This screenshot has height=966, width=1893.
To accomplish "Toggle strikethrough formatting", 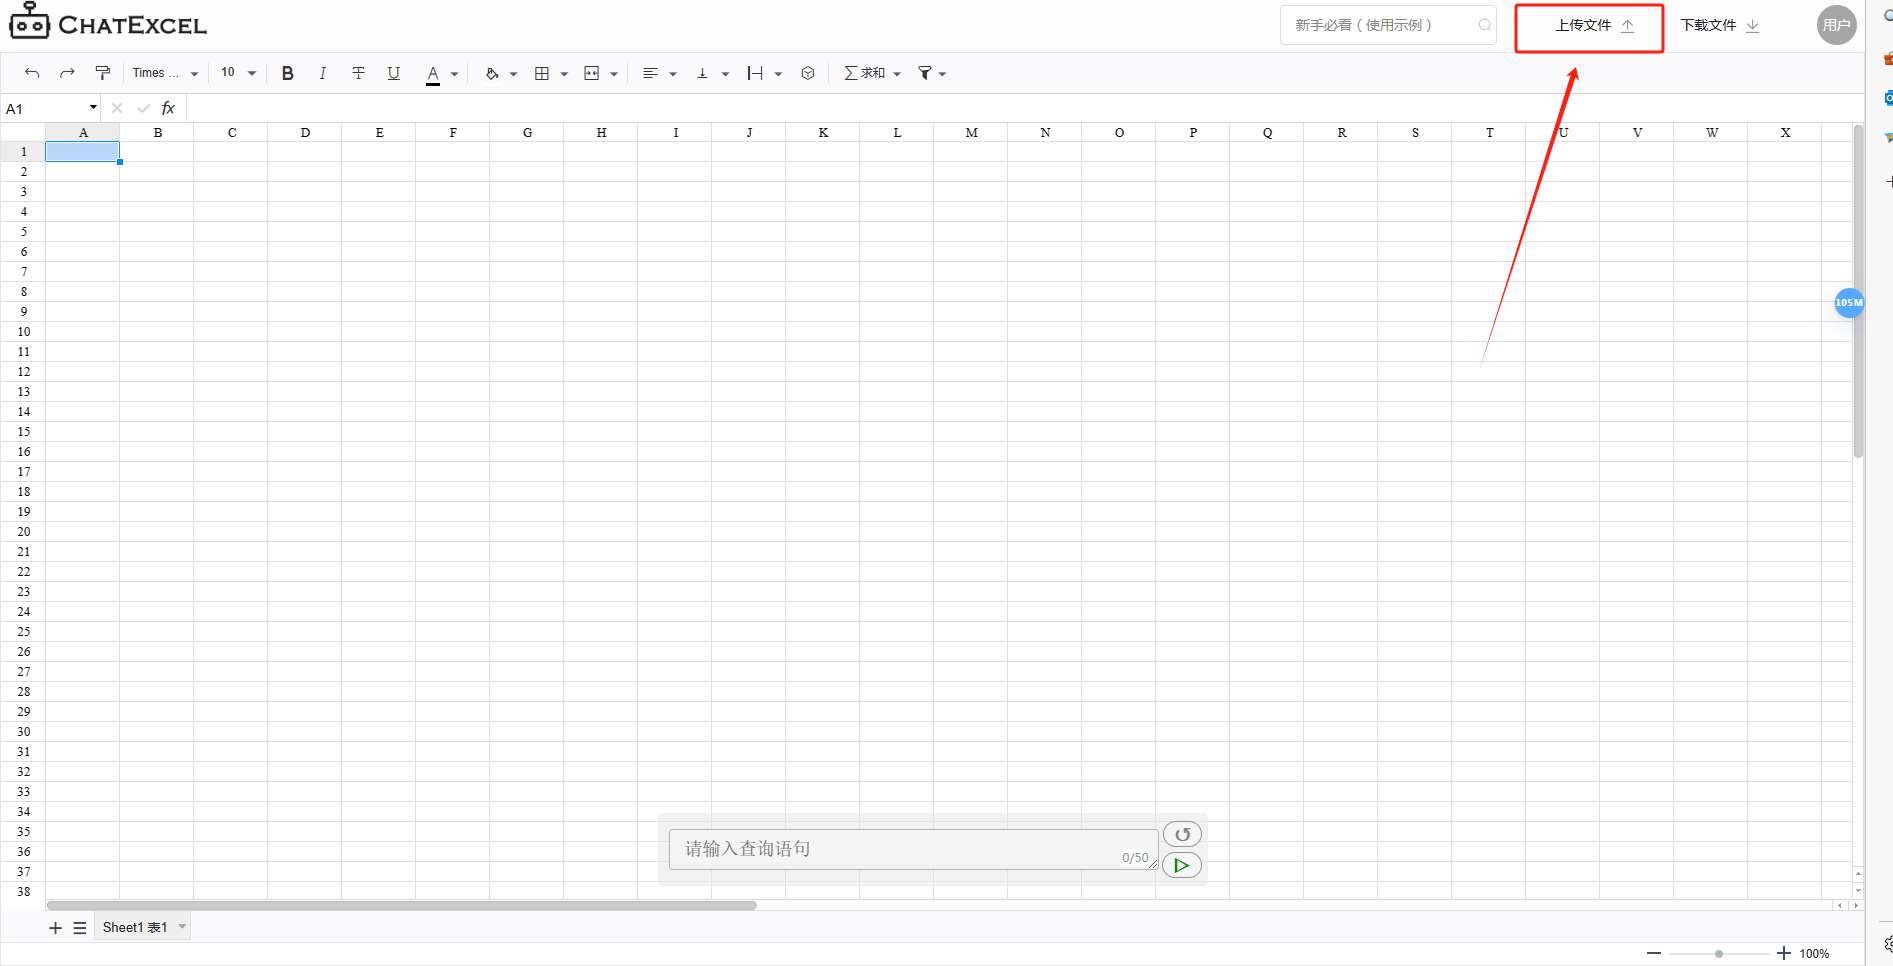I will click(358, 73).
